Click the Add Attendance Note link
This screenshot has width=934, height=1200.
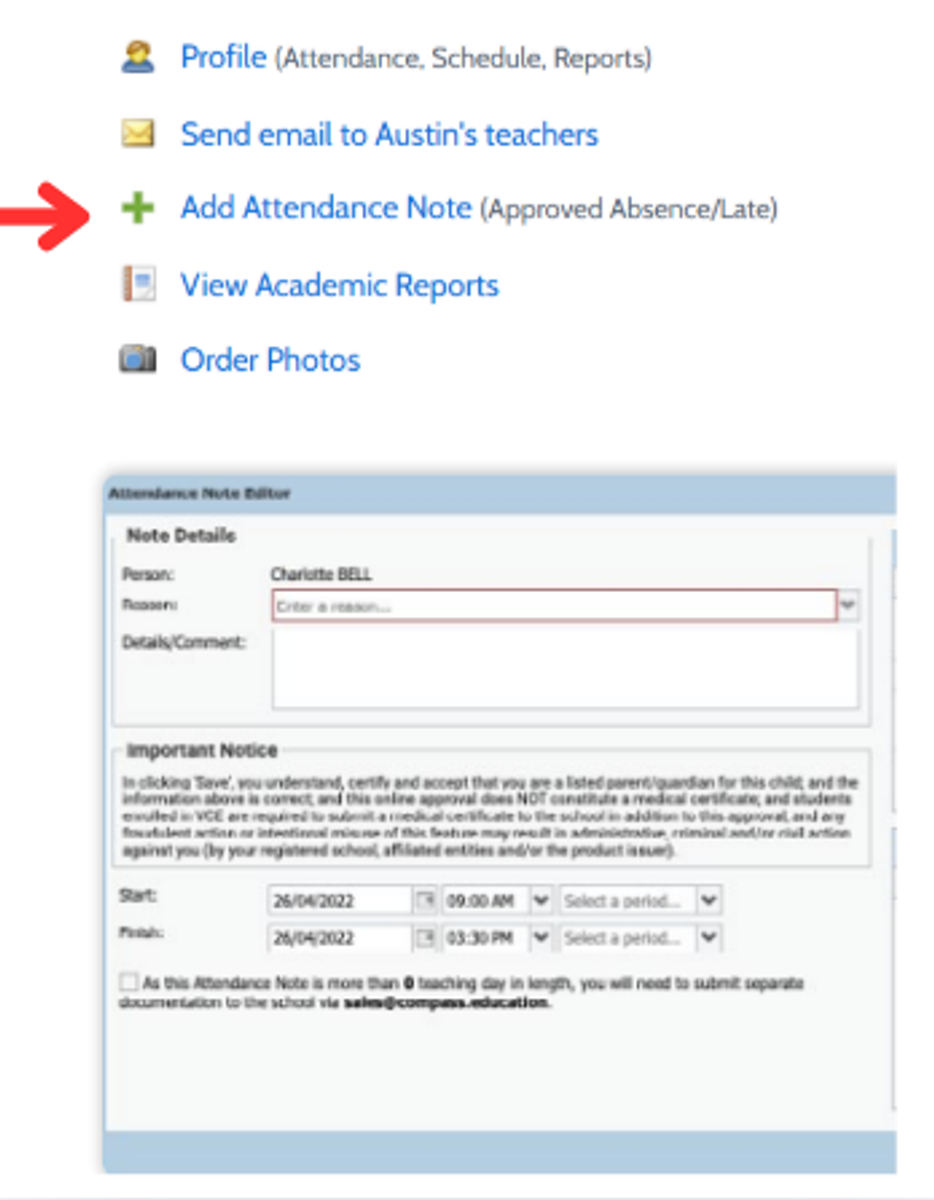point(325,208)
